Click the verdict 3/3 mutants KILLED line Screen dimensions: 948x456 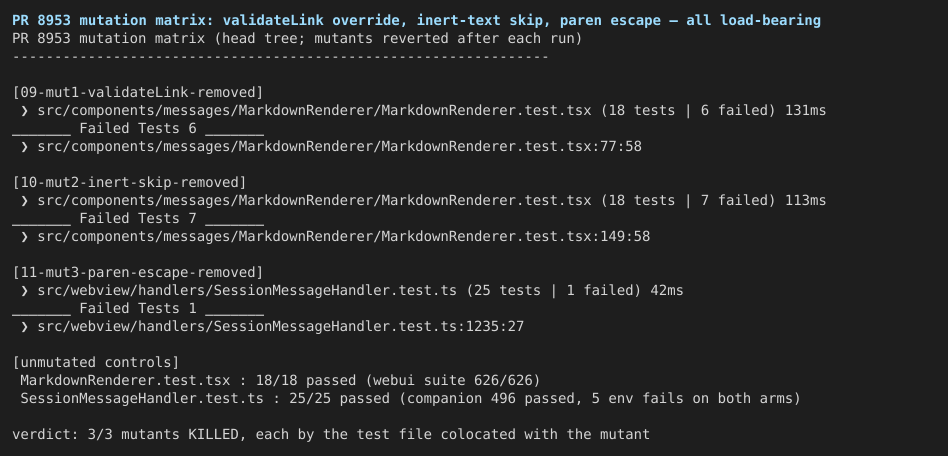click(331, 434)
